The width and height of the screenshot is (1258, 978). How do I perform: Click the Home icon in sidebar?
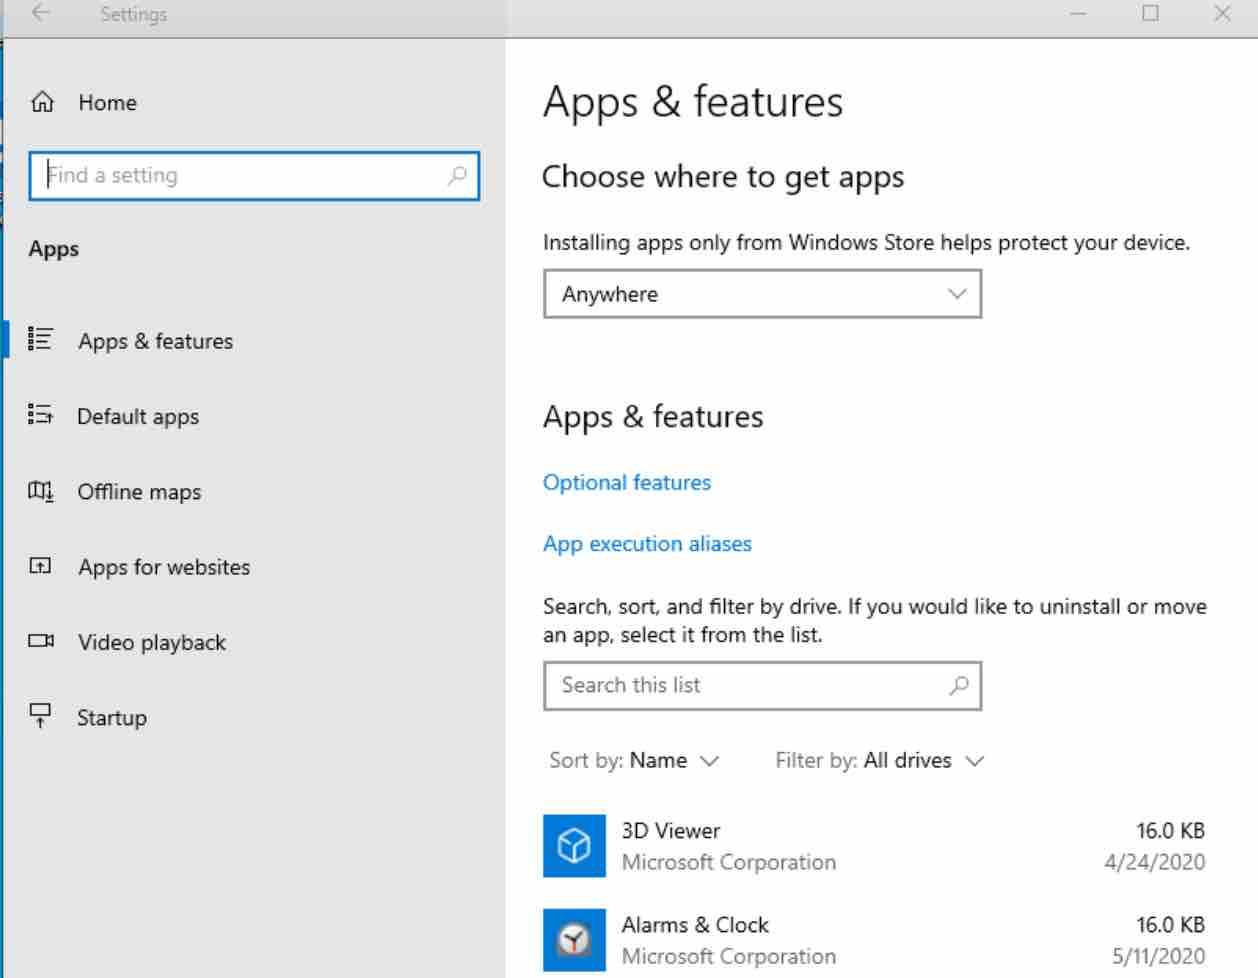click(42, 102)
